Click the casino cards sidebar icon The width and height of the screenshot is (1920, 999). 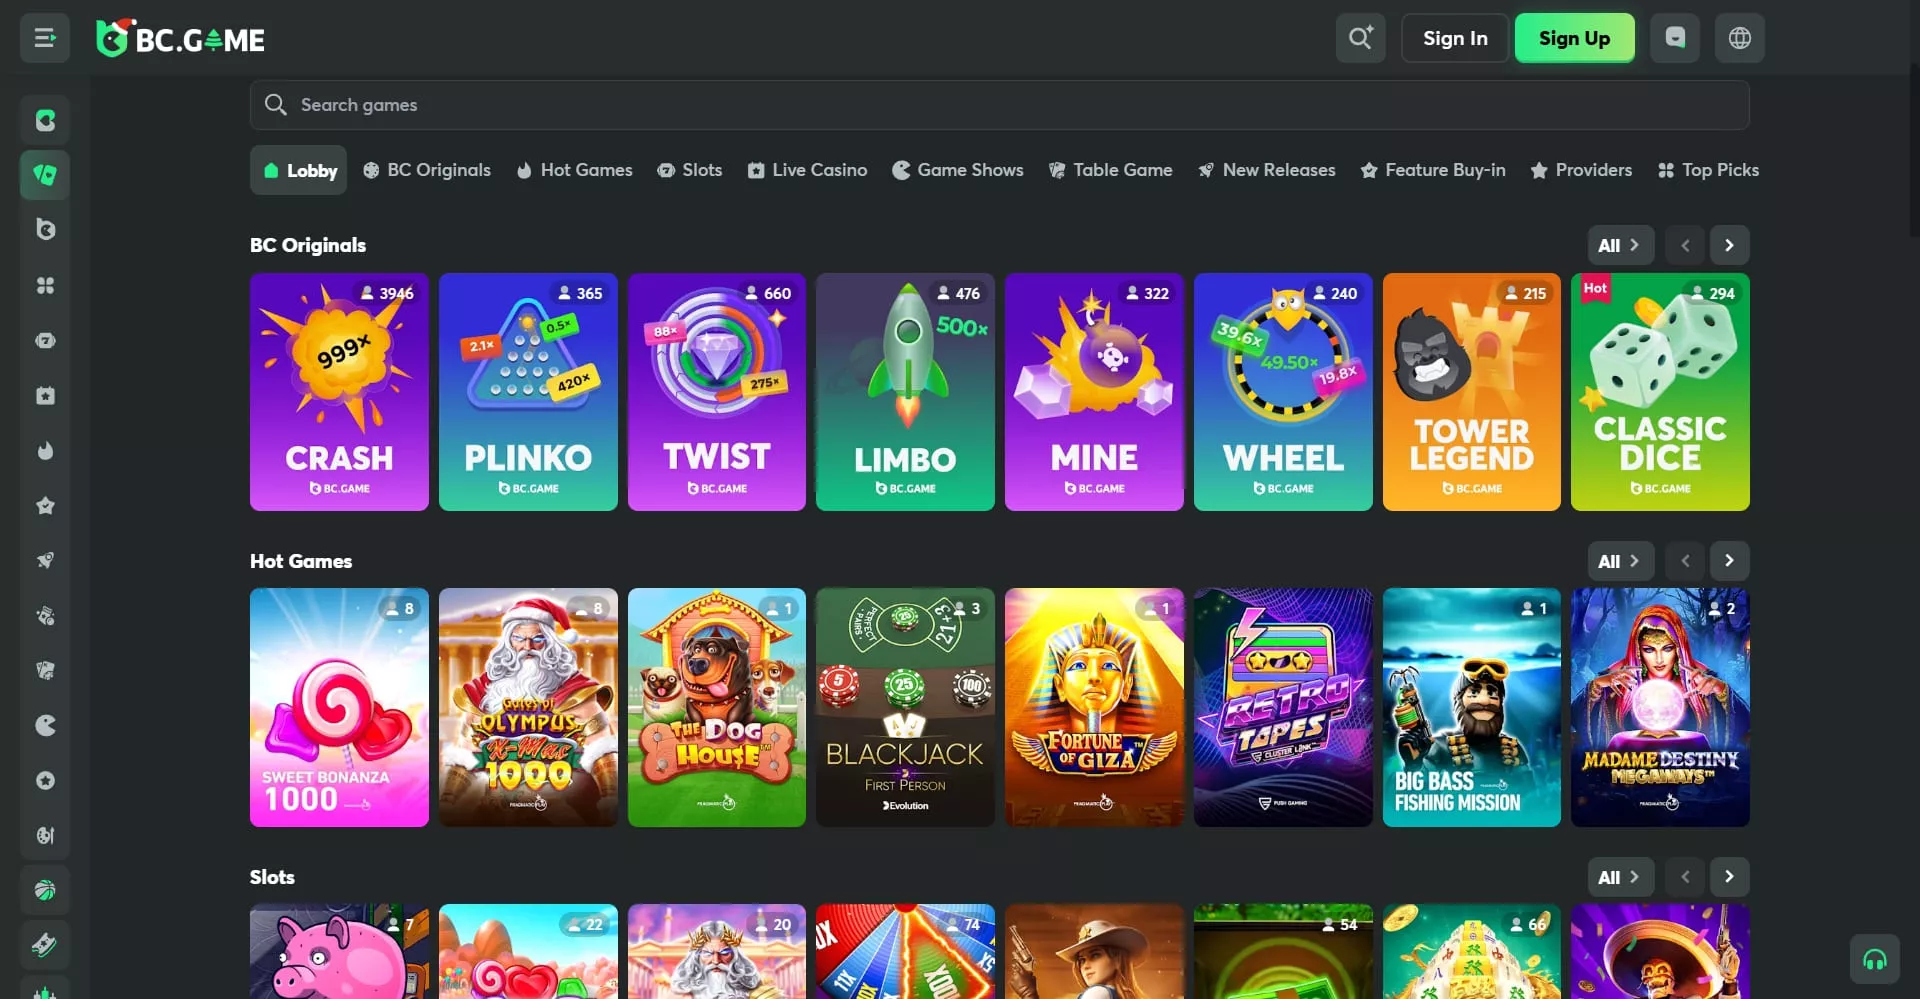[45, 175]
